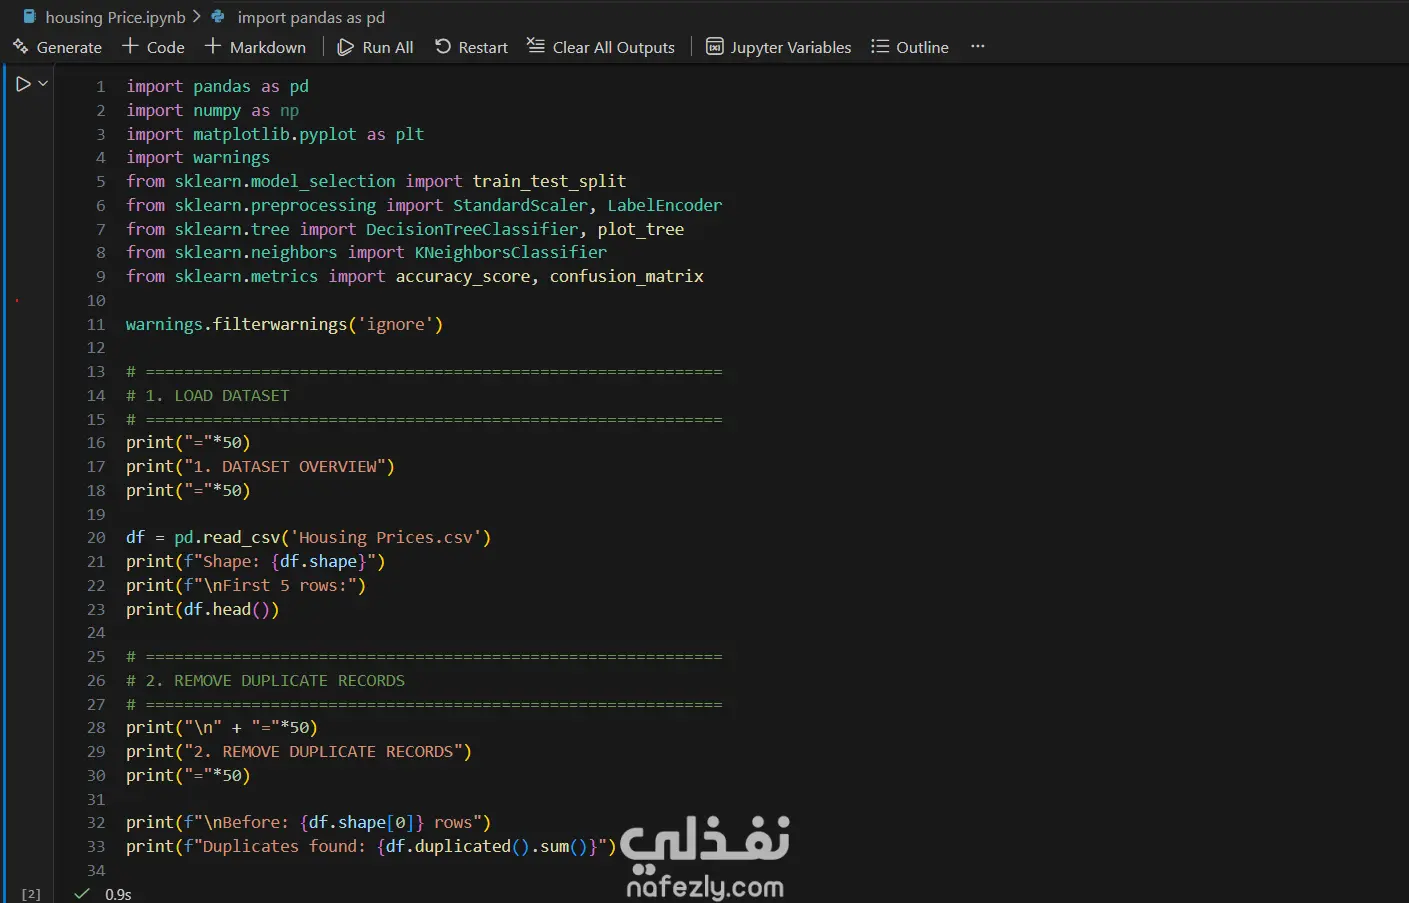Click the 'import numpy as np' line
Viewport: 1409px width, 903px height.
coord(212,110)
